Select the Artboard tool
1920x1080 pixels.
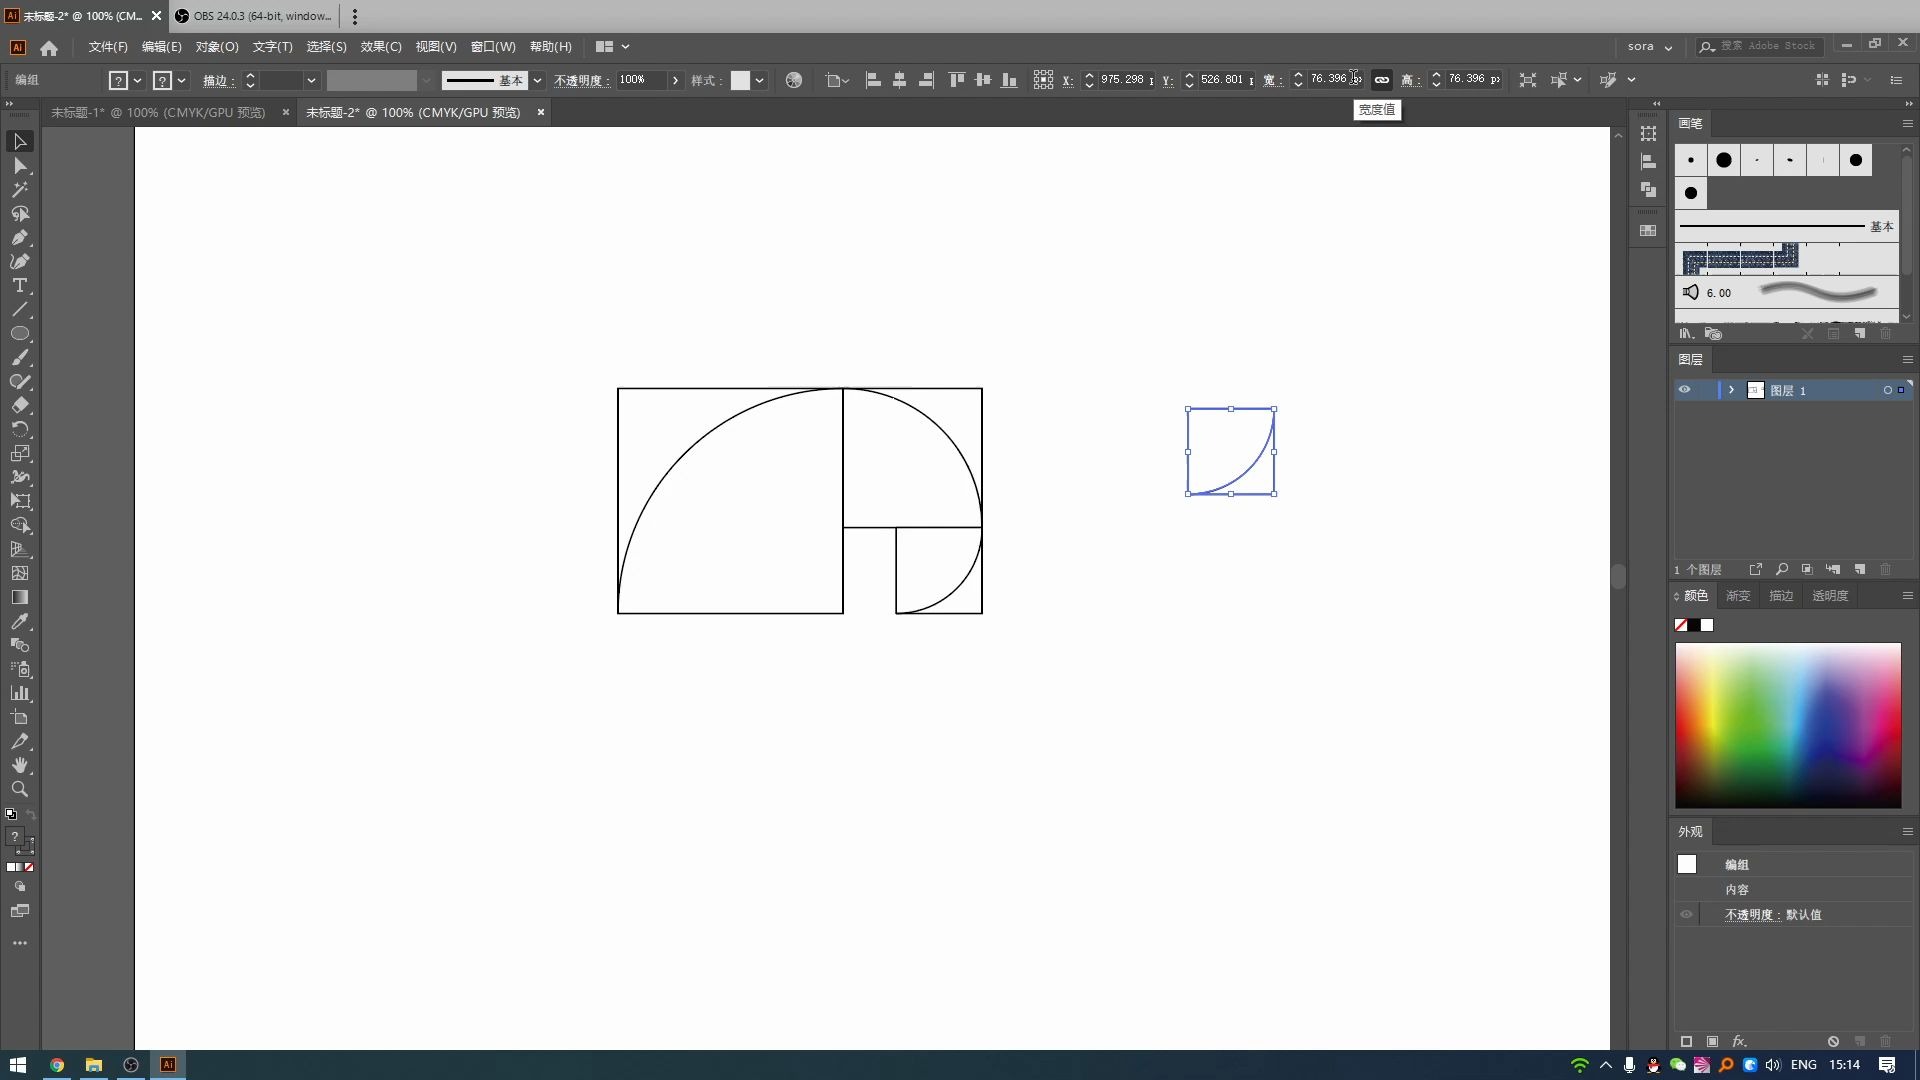point(20,718)
